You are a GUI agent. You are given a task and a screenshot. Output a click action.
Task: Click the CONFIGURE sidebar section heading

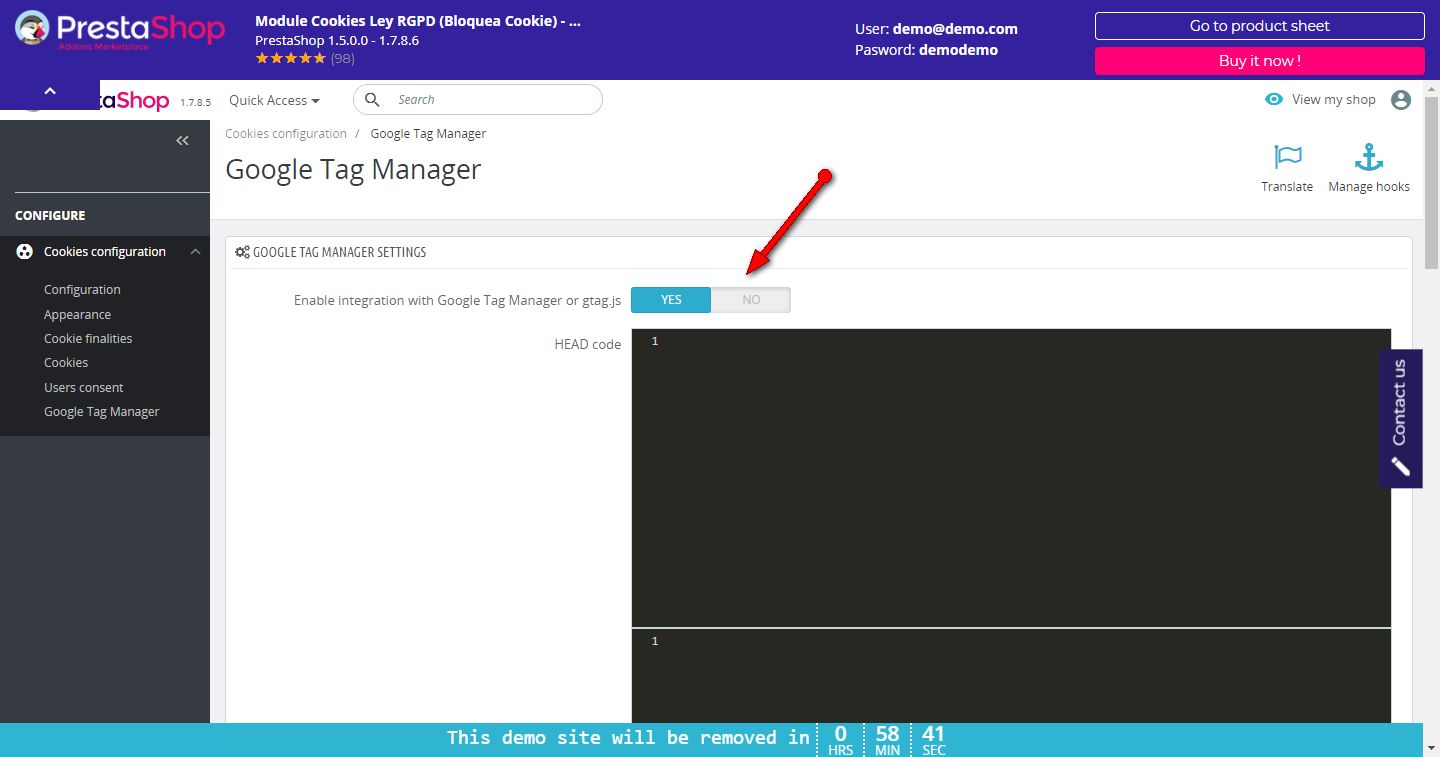[50, 216]
